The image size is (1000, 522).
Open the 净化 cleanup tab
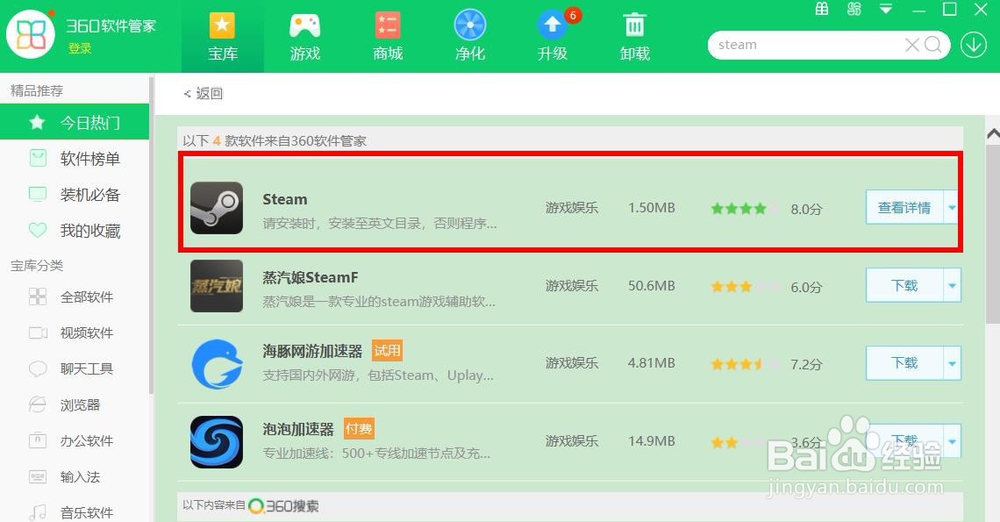coord(470,36)
